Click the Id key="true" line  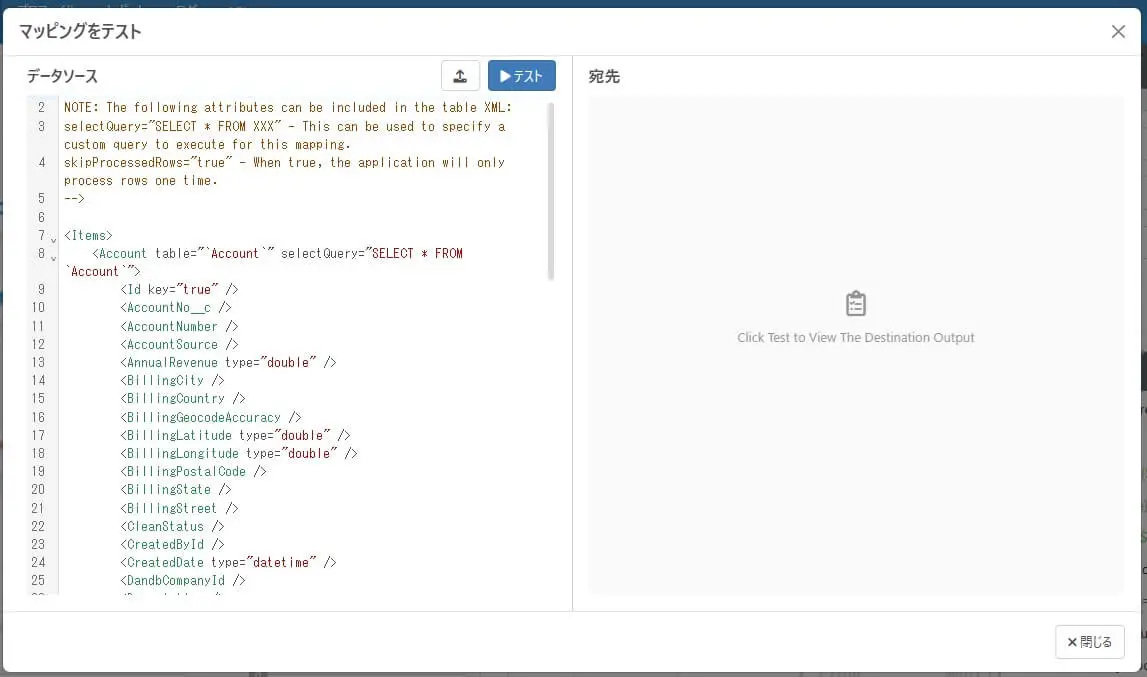click(179, 289)
